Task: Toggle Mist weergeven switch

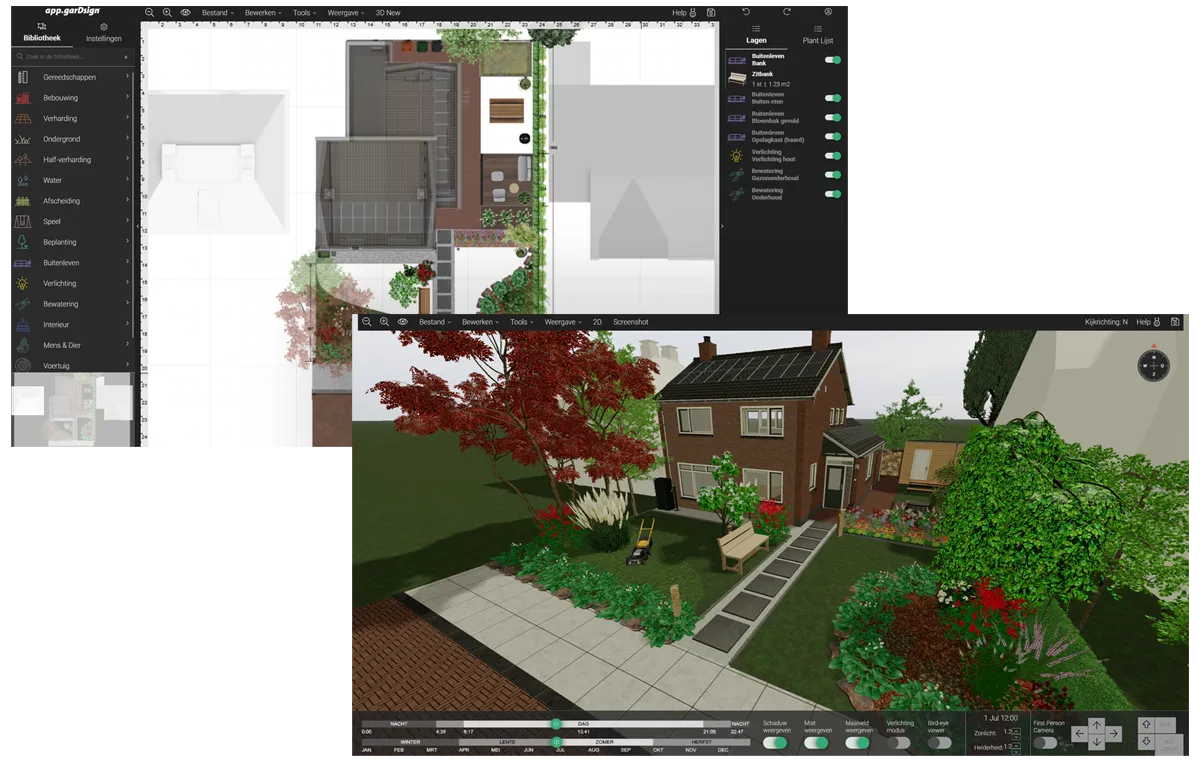Action: pos(817,743)
